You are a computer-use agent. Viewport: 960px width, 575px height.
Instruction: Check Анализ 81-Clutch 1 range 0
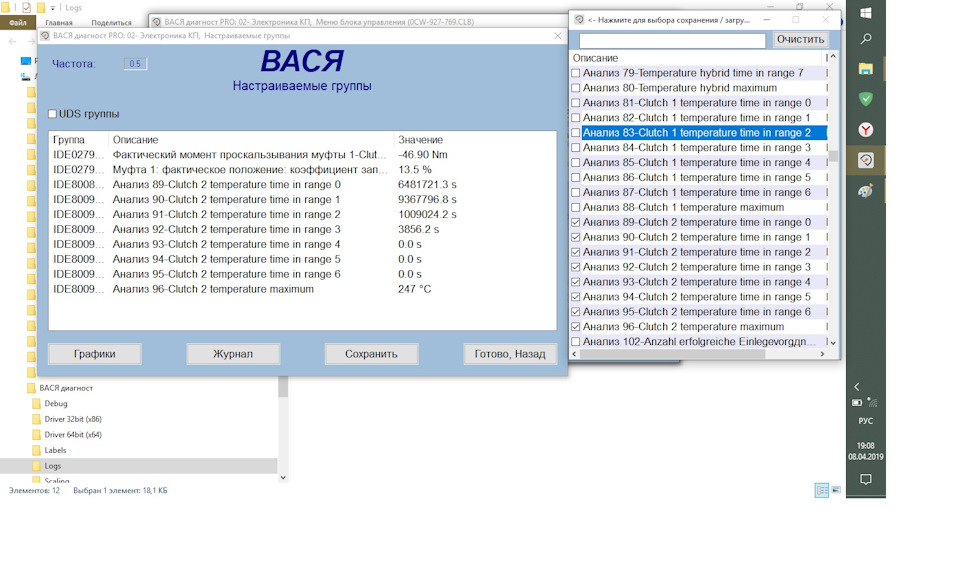click(x=576, y=103)
